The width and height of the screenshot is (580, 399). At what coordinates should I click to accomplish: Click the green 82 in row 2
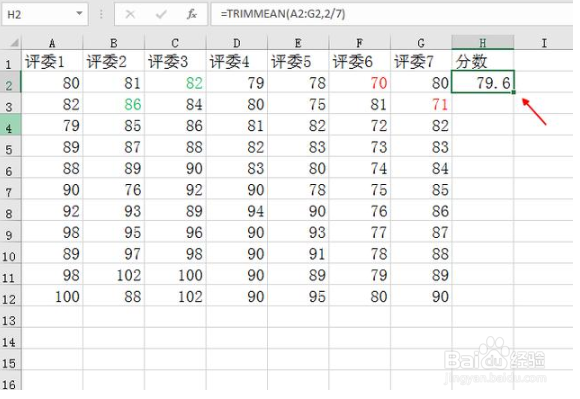point(175,83)
